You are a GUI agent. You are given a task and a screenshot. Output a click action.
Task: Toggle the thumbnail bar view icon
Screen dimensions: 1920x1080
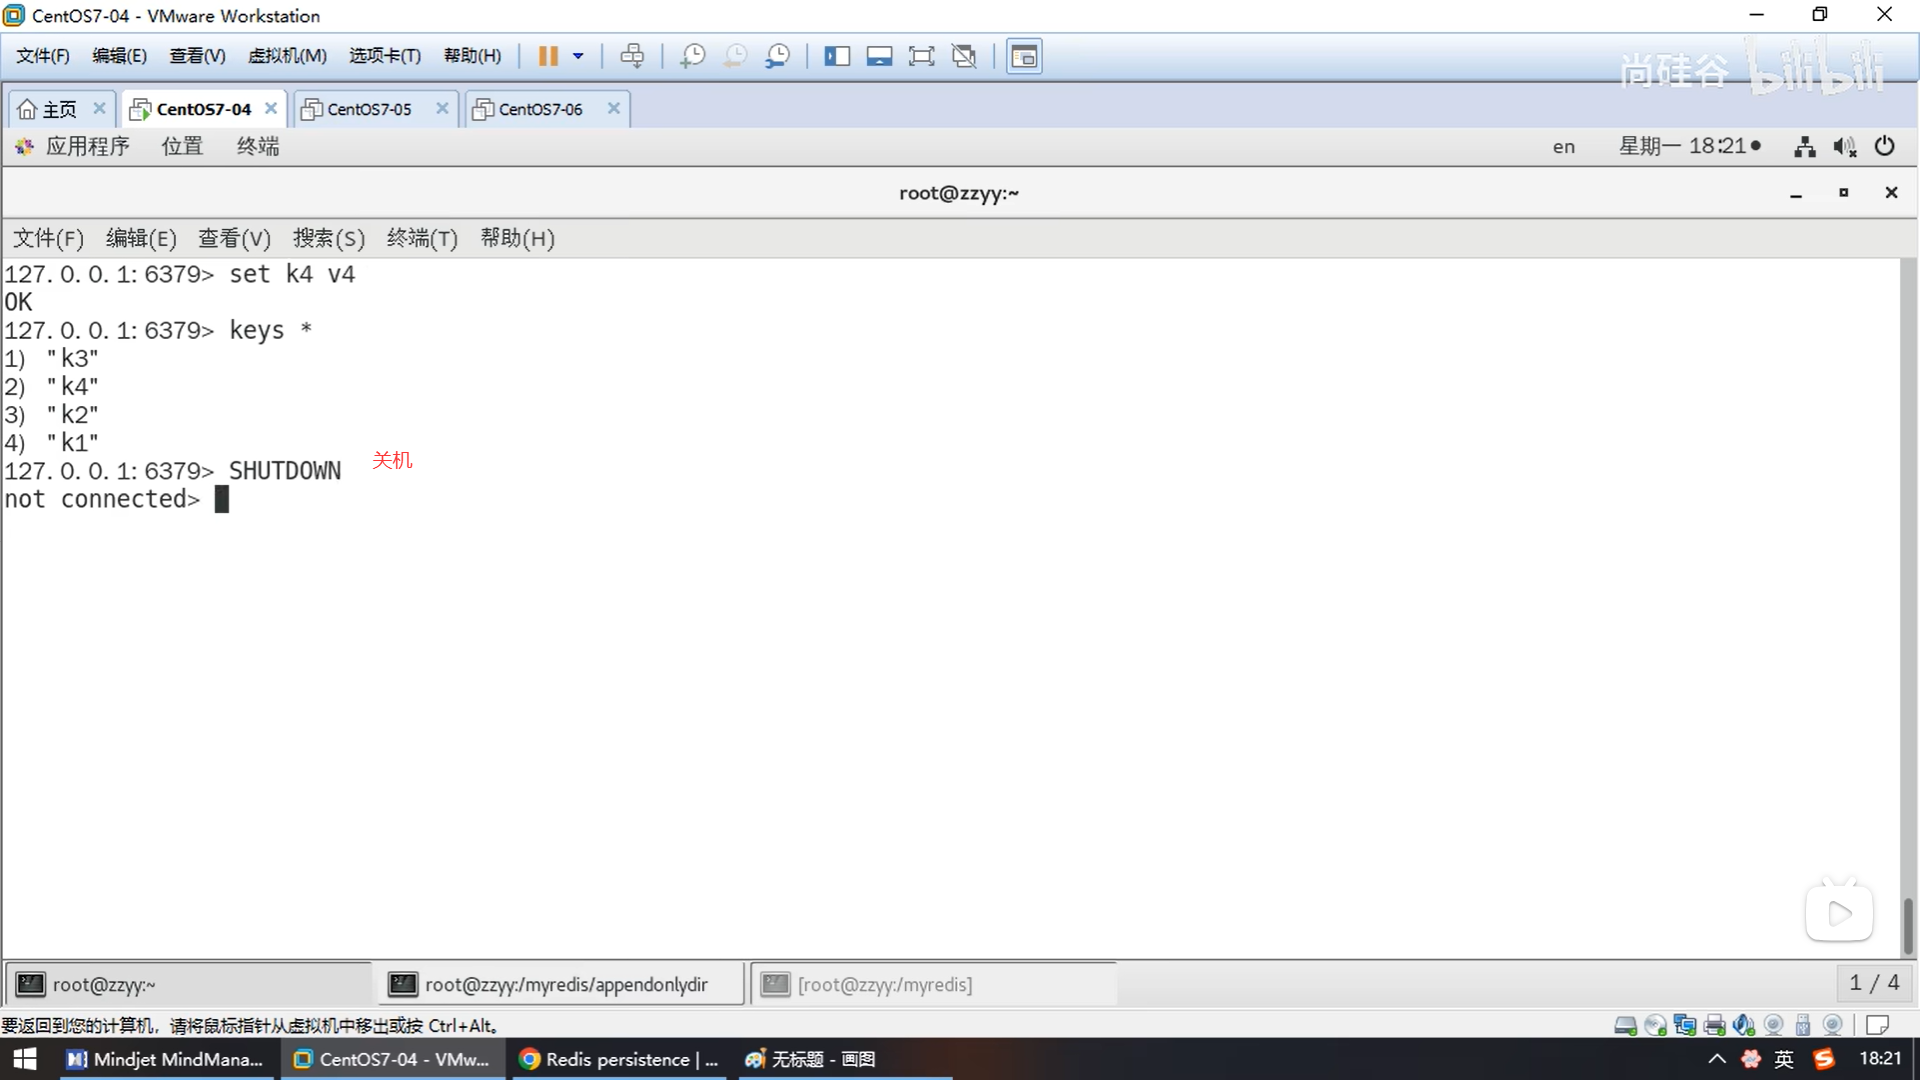(879, 56)
